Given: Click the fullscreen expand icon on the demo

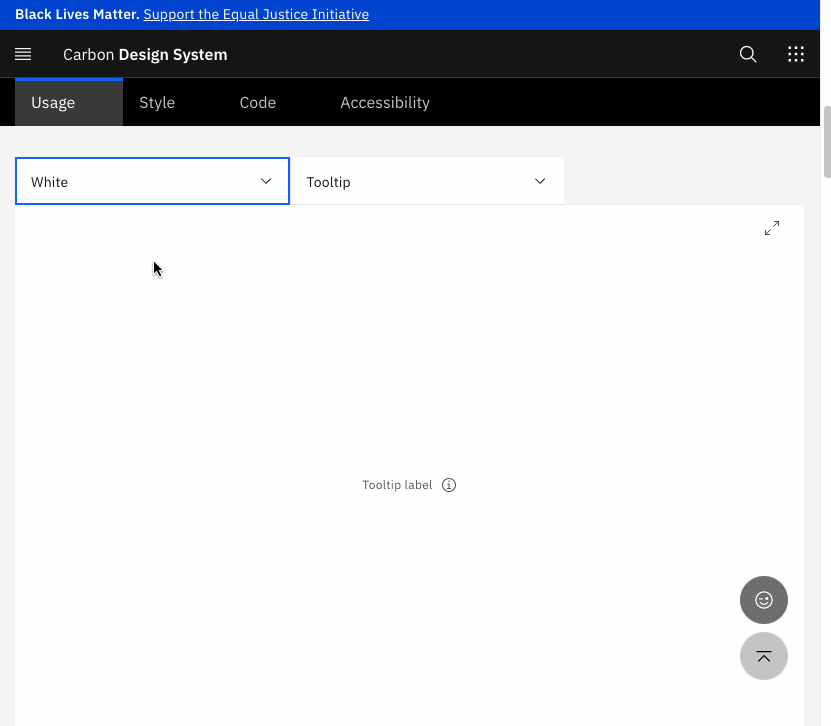Looking at the screenshot, I should (x=772, y=227).
